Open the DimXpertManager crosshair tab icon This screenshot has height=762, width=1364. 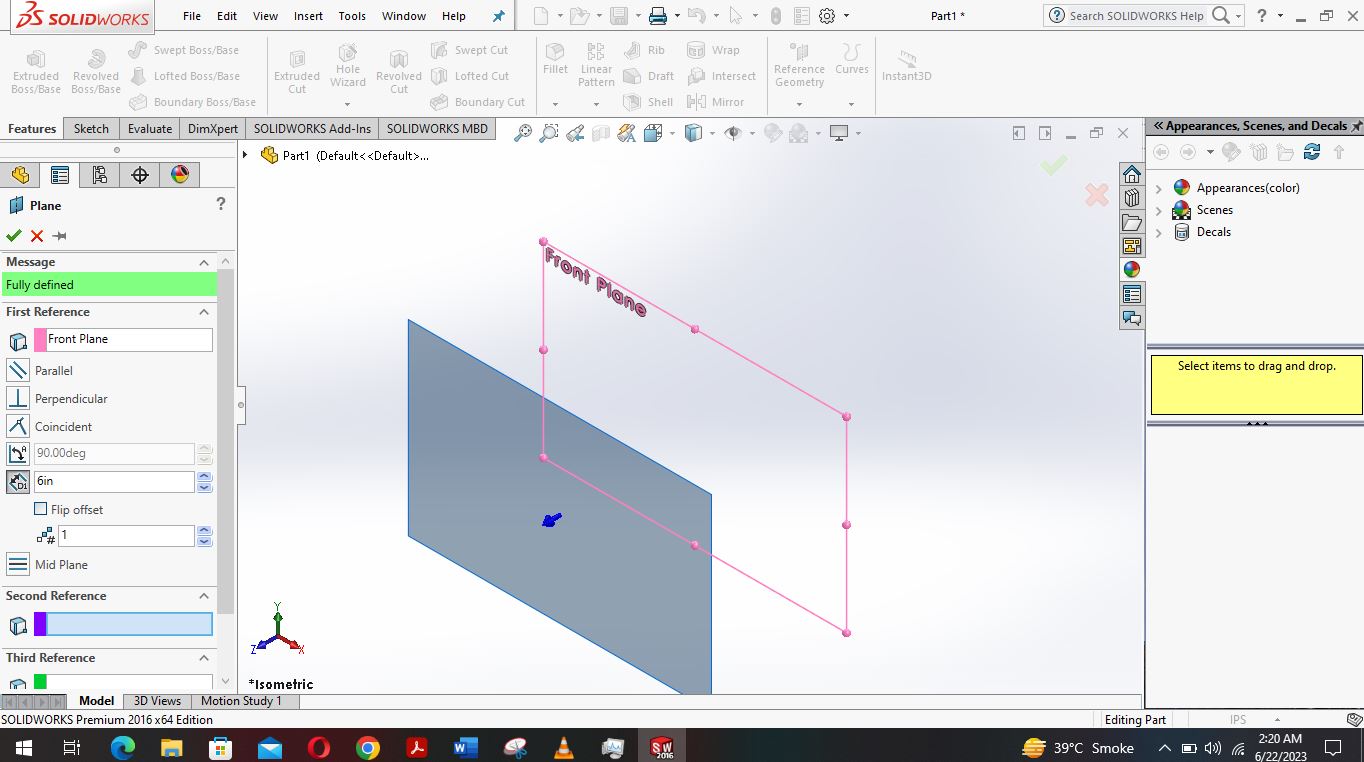[140, 175]
